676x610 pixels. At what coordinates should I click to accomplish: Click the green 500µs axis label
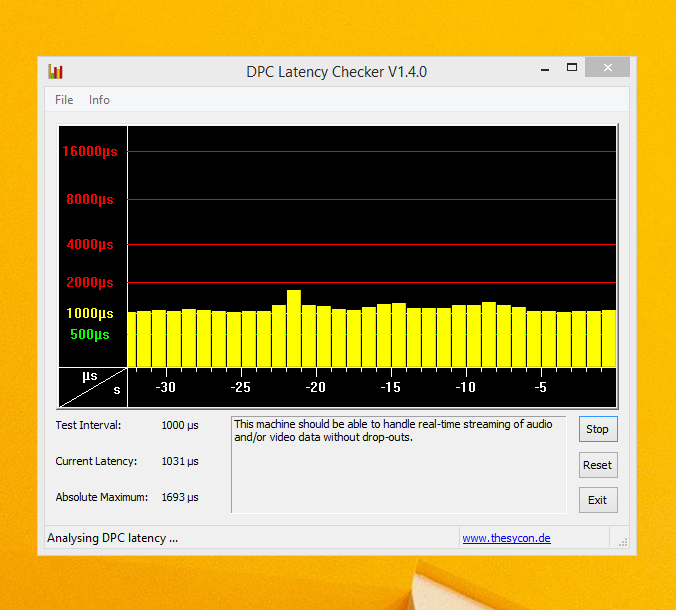pyautogui.click(x=90, y=334)
